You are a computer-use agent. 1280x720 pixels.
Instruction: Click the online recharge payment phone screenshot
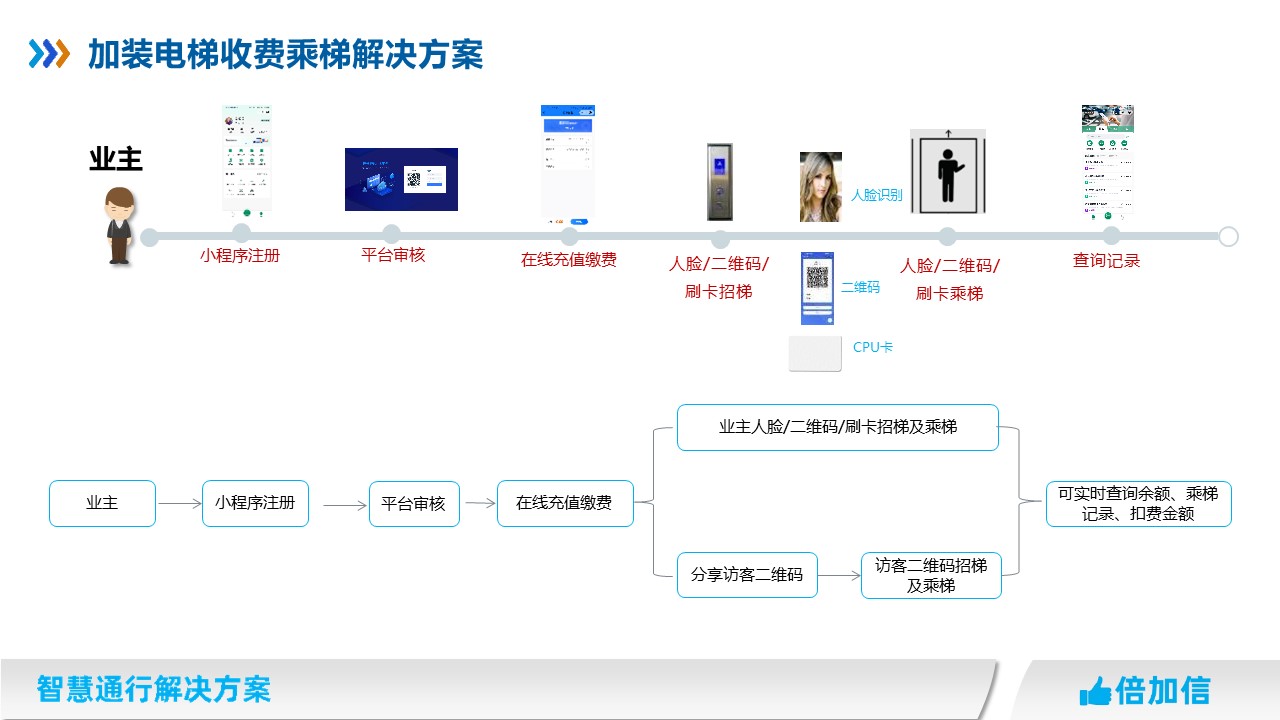point(567,164)
